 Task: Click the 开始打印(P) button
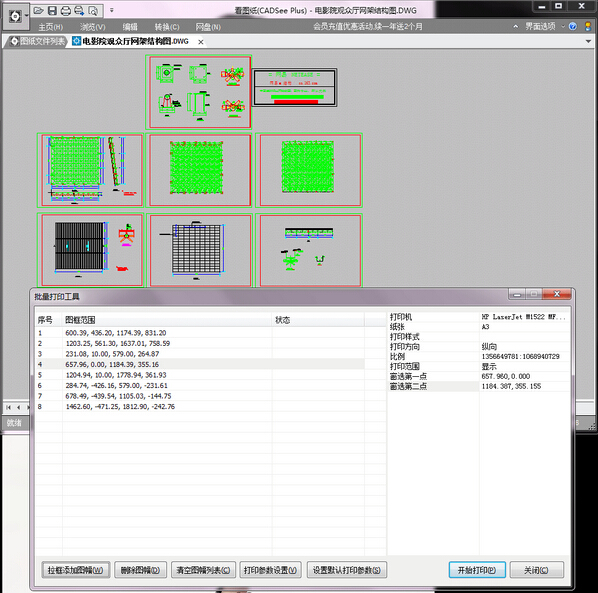(477, 570)
